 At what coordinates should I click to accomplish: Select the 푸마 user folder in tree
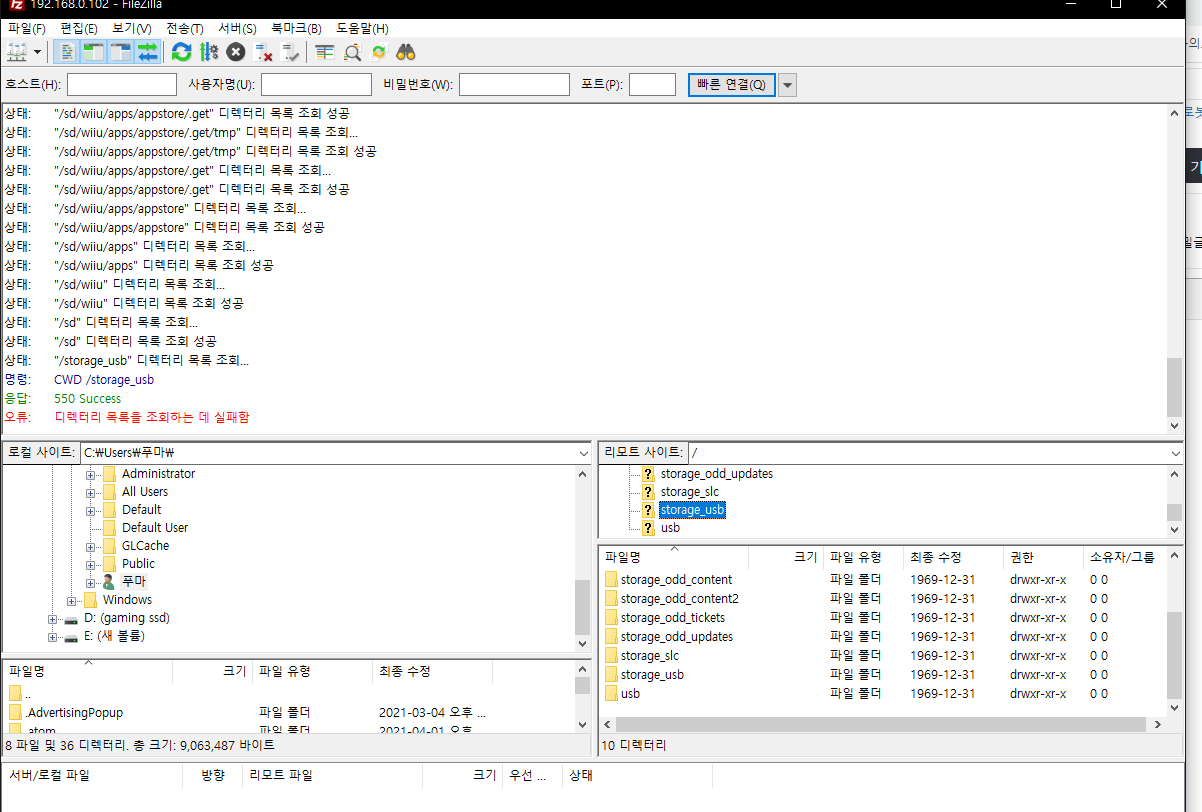pos(134,582)
